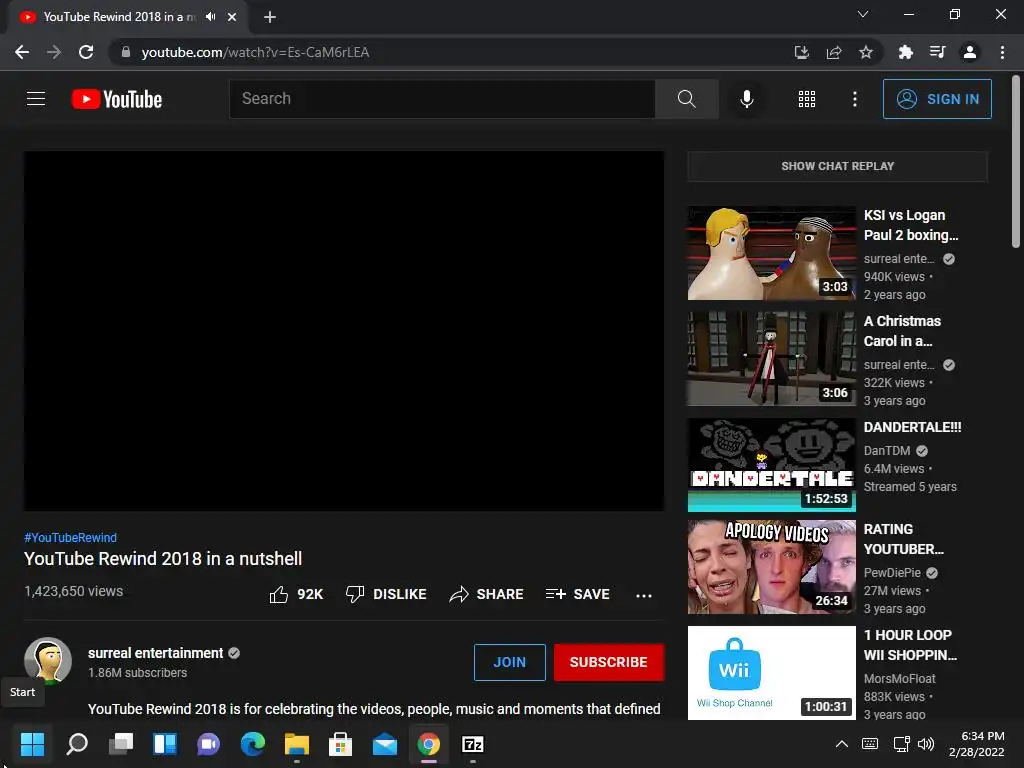
Task: Open KSI vs Logan Paul 2 thumbnail
Action: [x=771, y=253]
